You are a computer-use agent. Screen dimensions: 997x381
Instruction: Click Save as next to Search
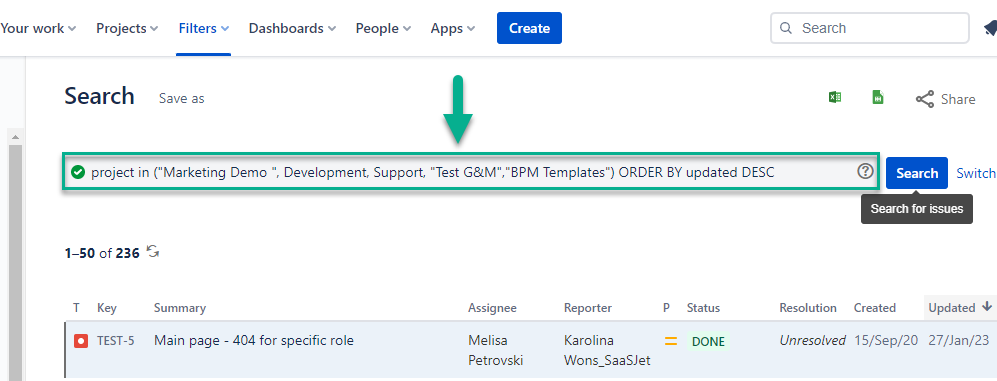point(182,99)
